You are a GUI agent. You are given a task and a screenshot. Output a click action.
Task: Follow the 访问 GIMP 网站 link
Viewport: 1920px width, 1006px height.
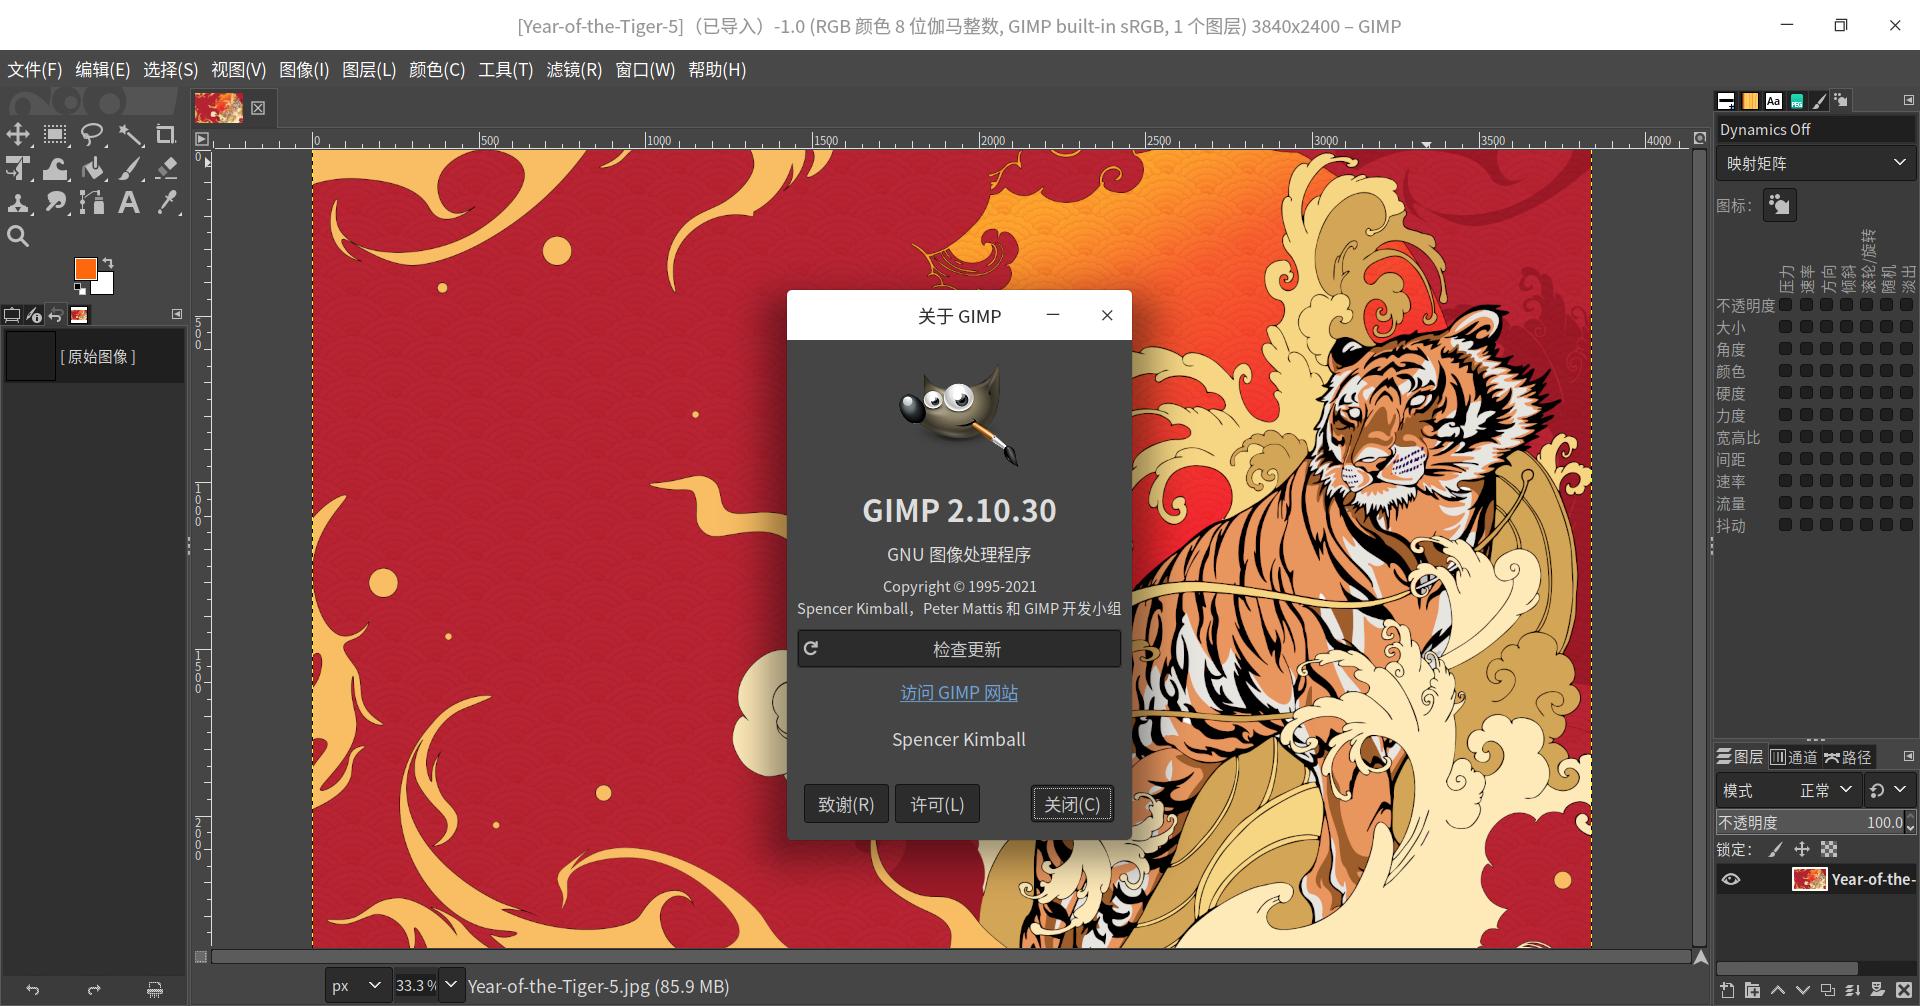pos(959,692)
